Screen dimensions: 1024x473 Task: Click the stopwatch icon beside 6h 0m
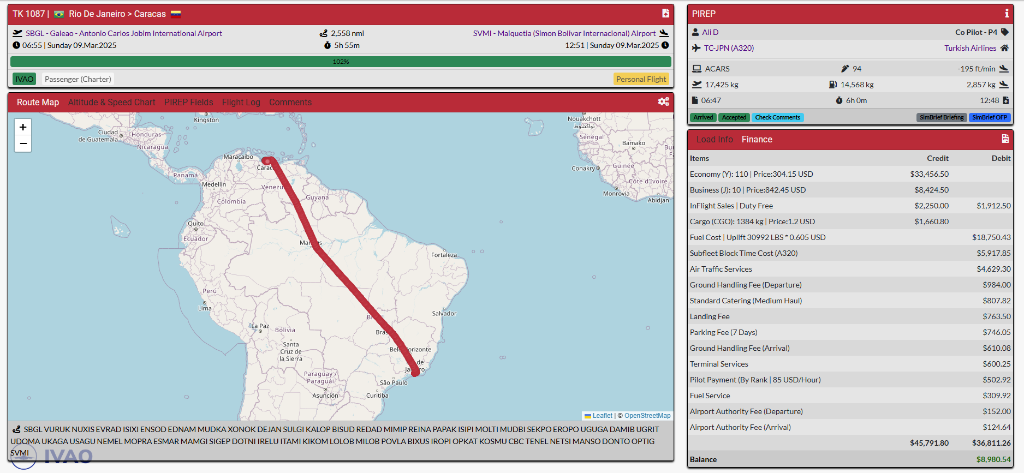(x=839, y=101)
